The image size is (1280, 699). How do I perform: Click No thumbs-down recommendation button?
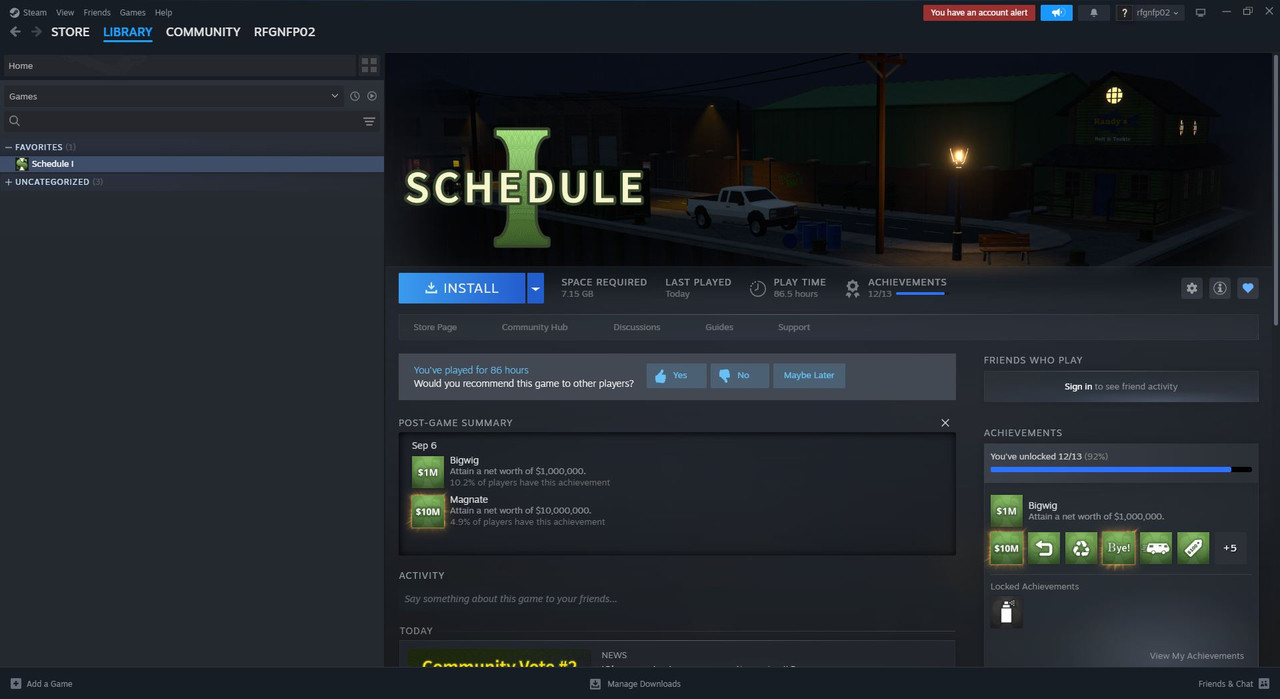[x=739, y=375]
